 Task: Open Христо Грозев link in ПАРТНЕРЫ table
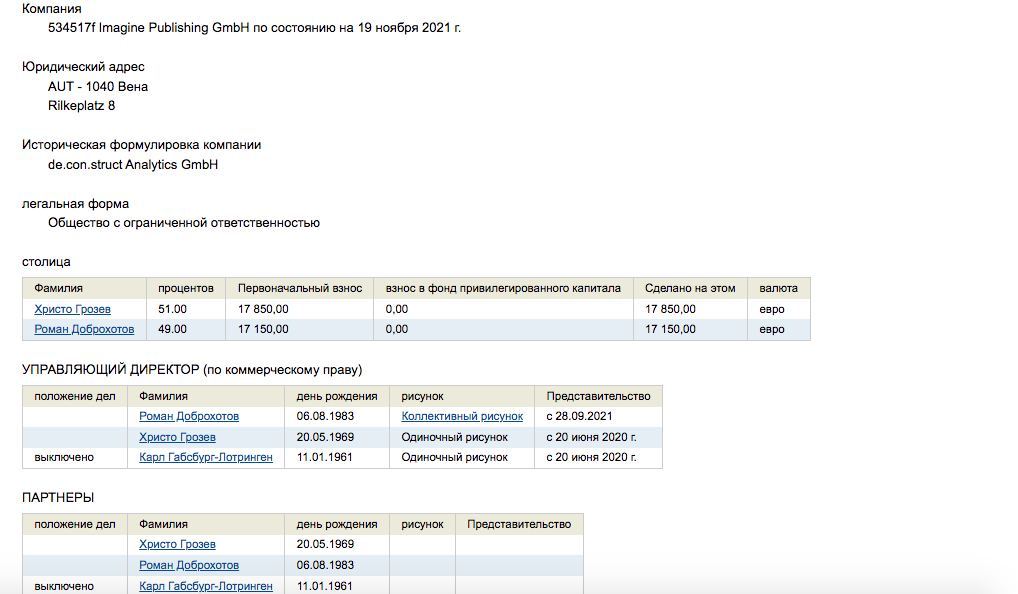(x=177, y=544)
